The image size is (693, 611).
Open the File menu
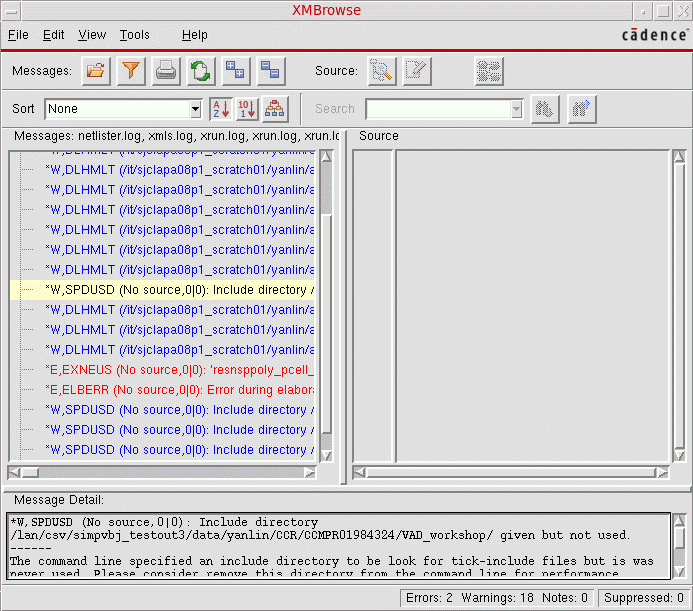(x=18, y=35)
